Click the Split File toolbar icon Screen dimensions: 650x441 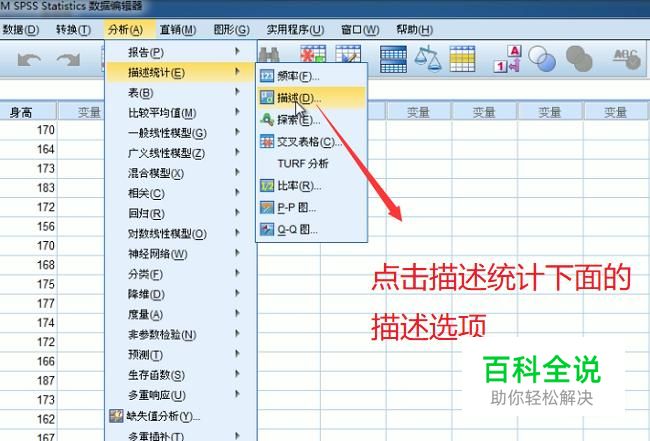[x=393, y=59]
